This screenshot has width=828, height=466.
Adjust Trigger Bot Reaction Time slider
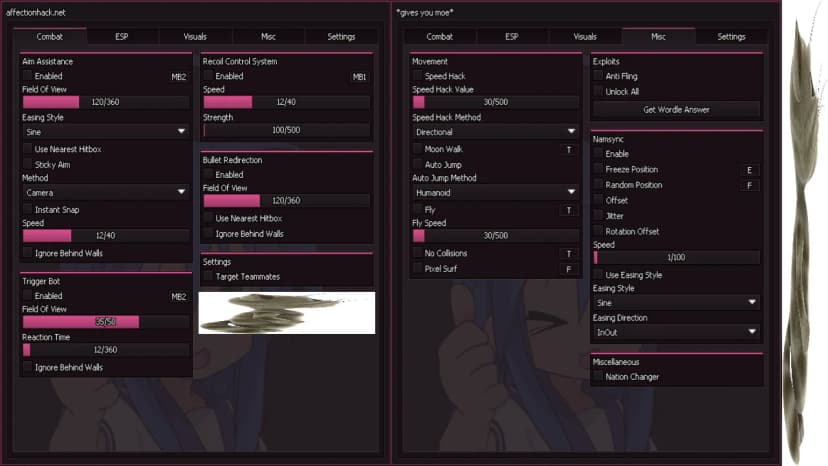point(106,350)
